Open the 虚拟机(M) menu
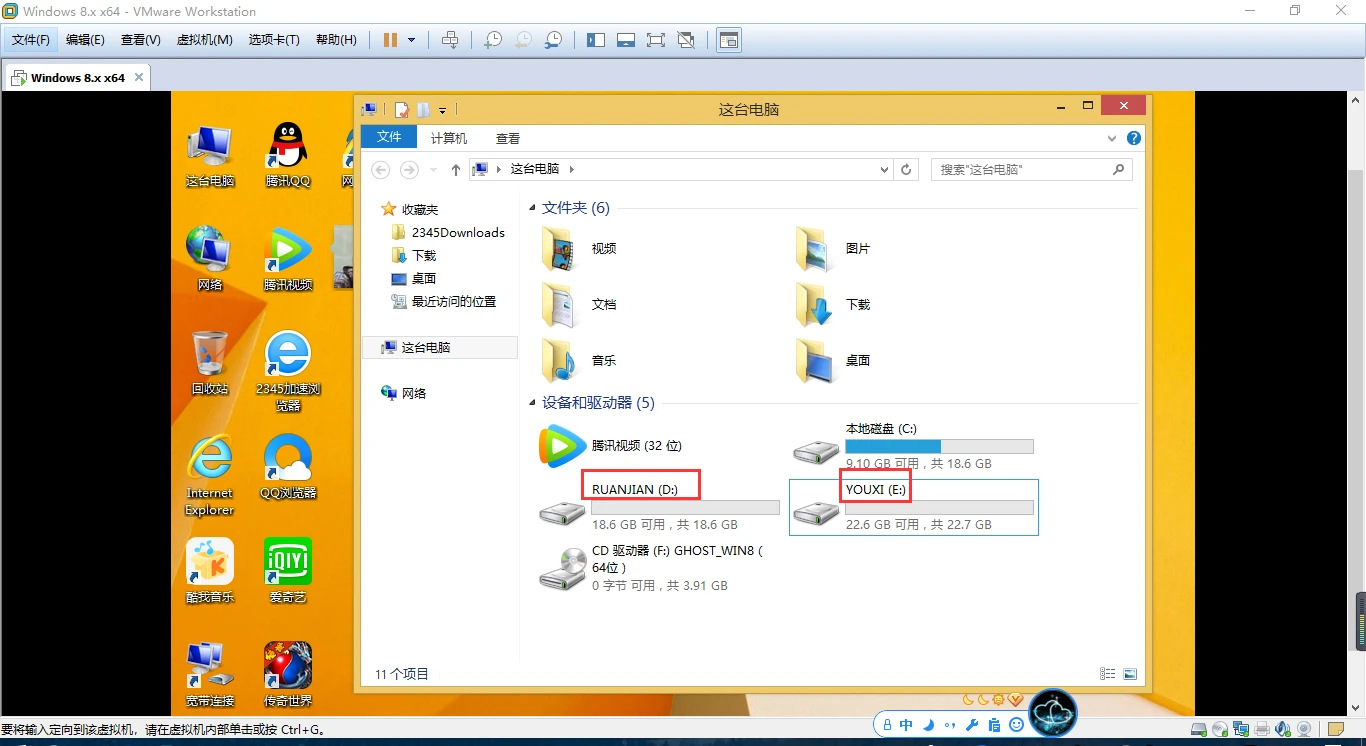 click(204, 40)
